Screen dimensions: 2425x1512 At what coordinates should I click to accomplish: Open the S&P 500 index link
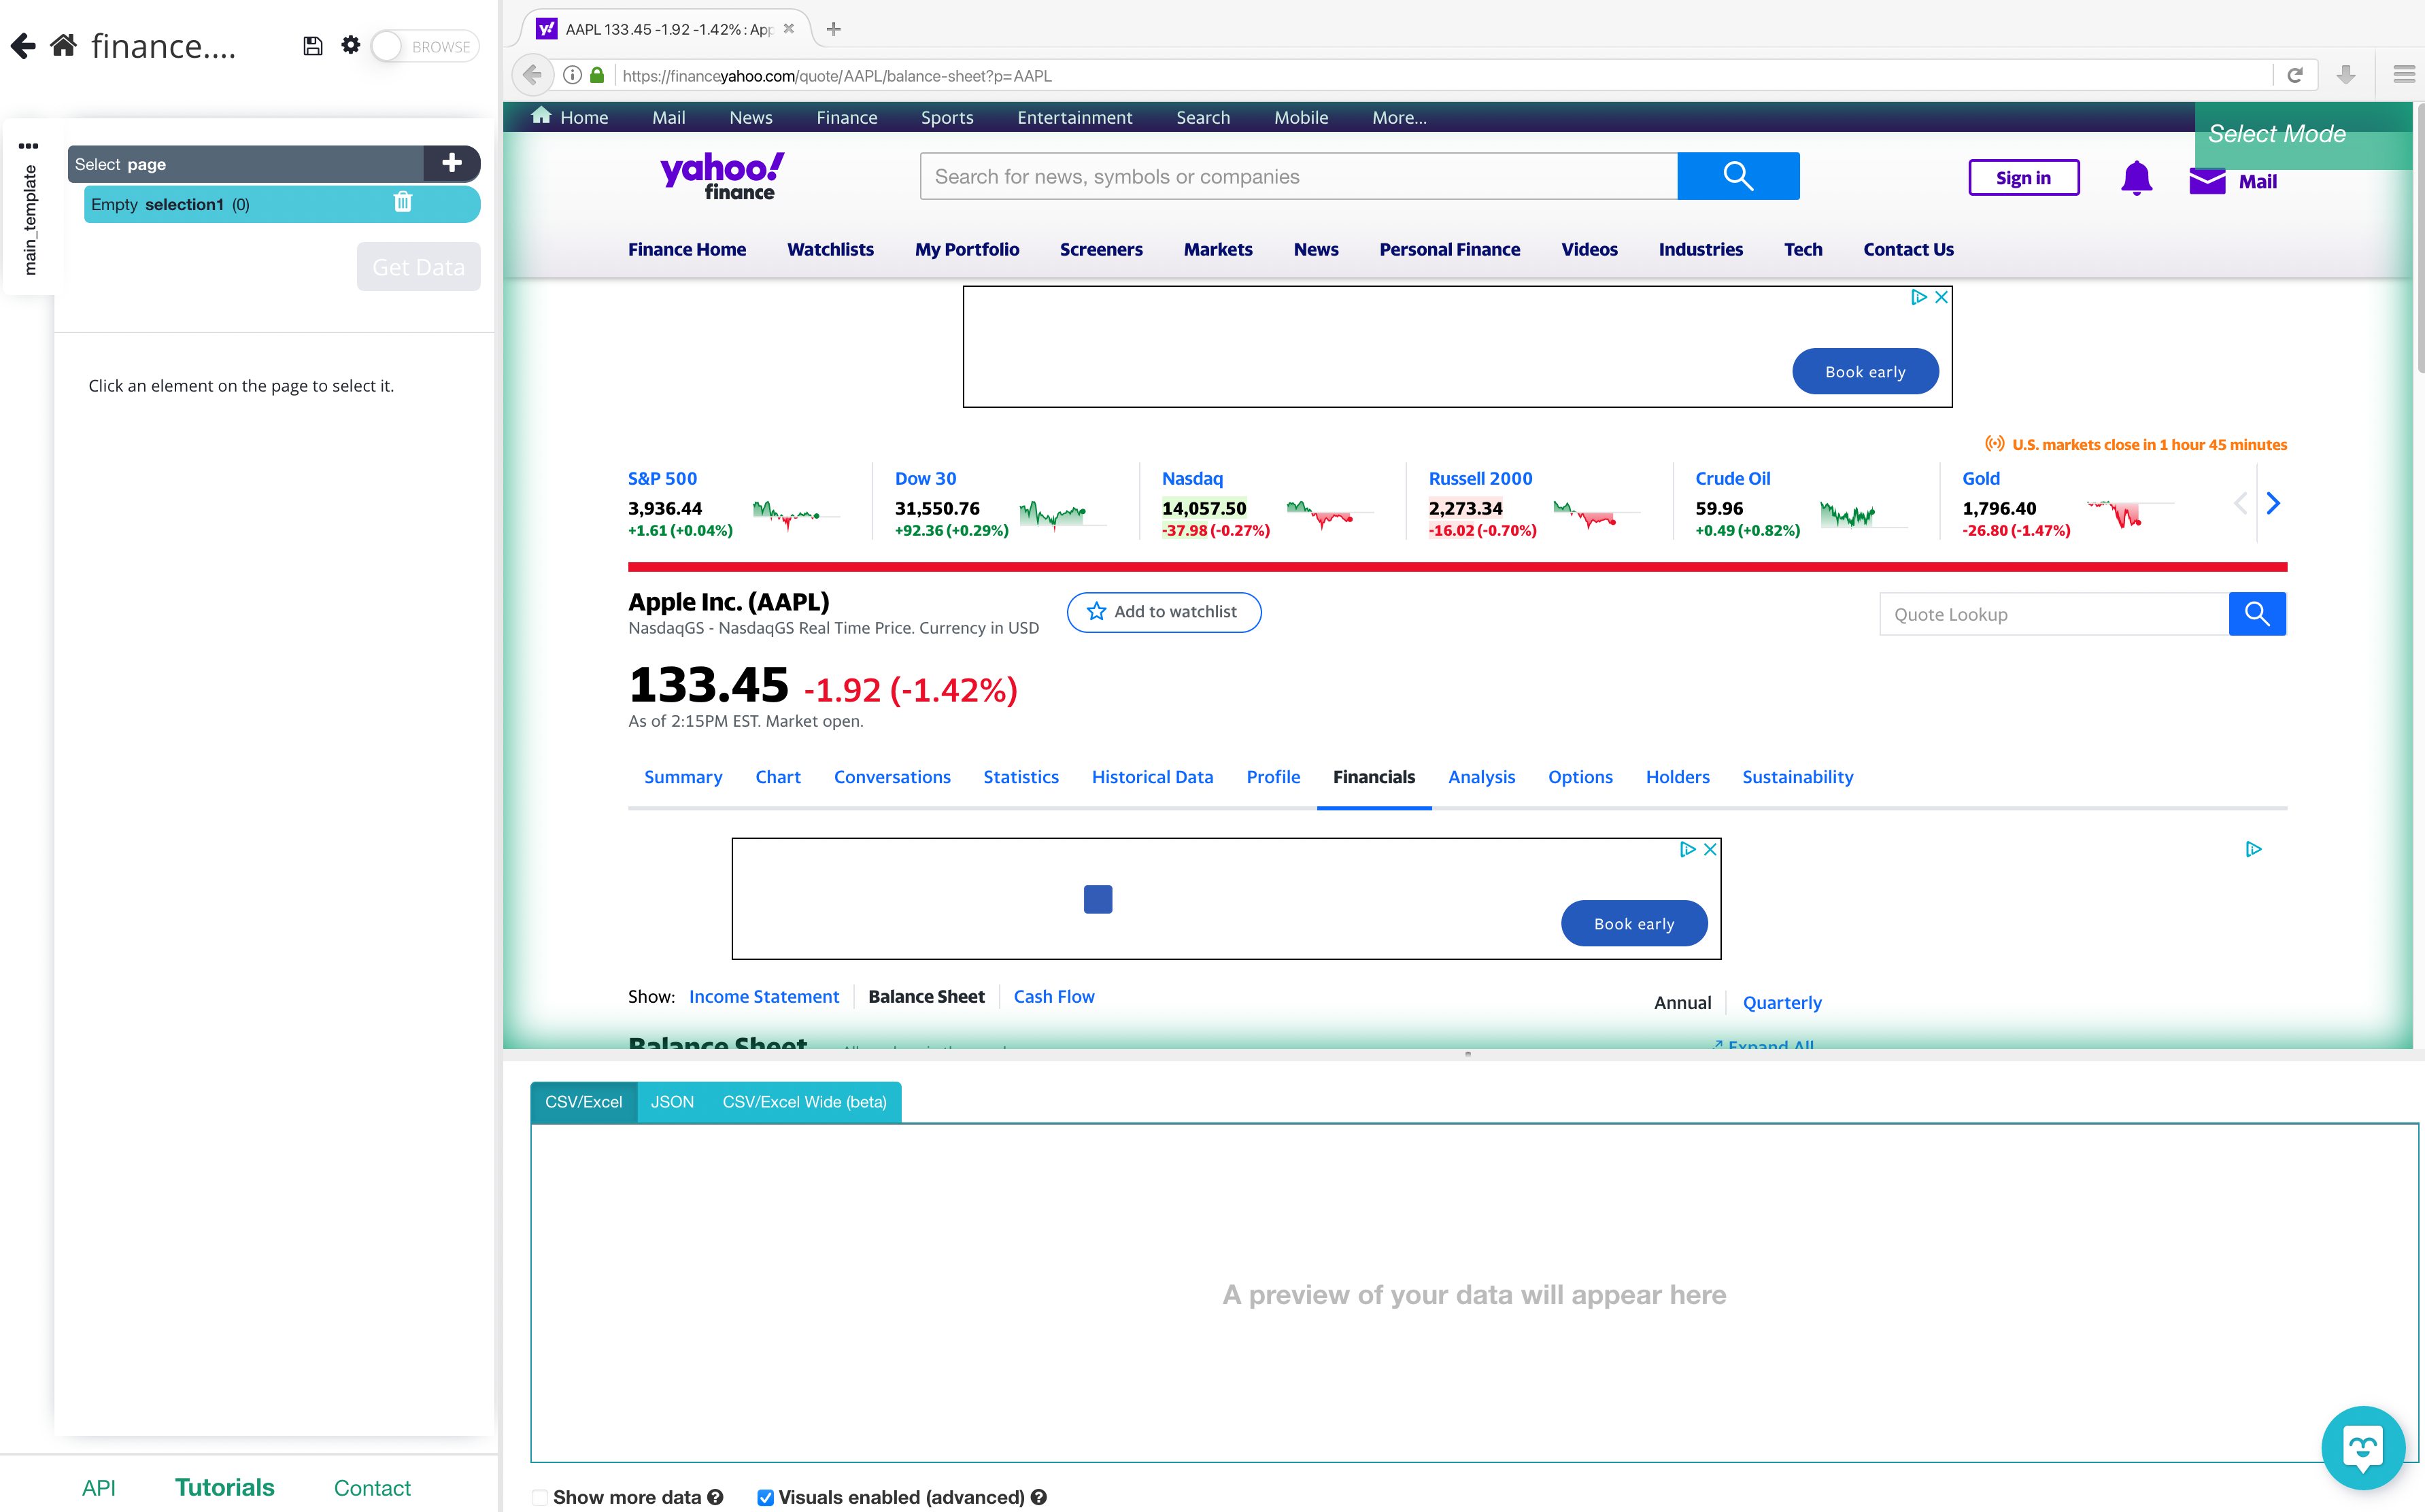click(662, 478)
